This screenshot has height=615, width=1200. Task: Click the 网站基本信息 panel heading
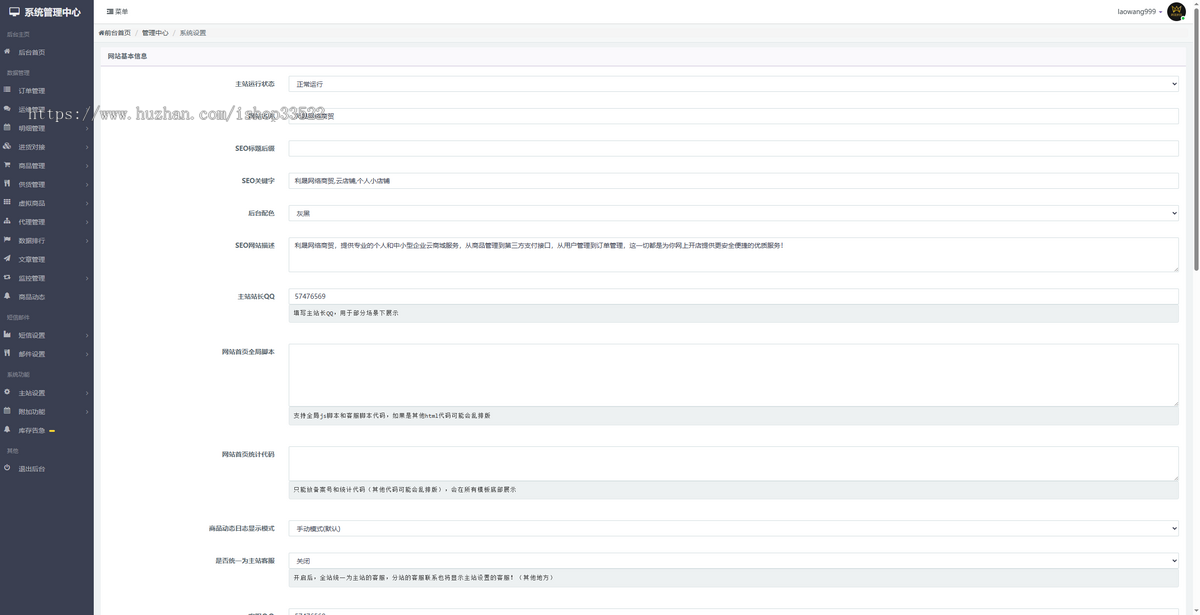pos(127,56)
